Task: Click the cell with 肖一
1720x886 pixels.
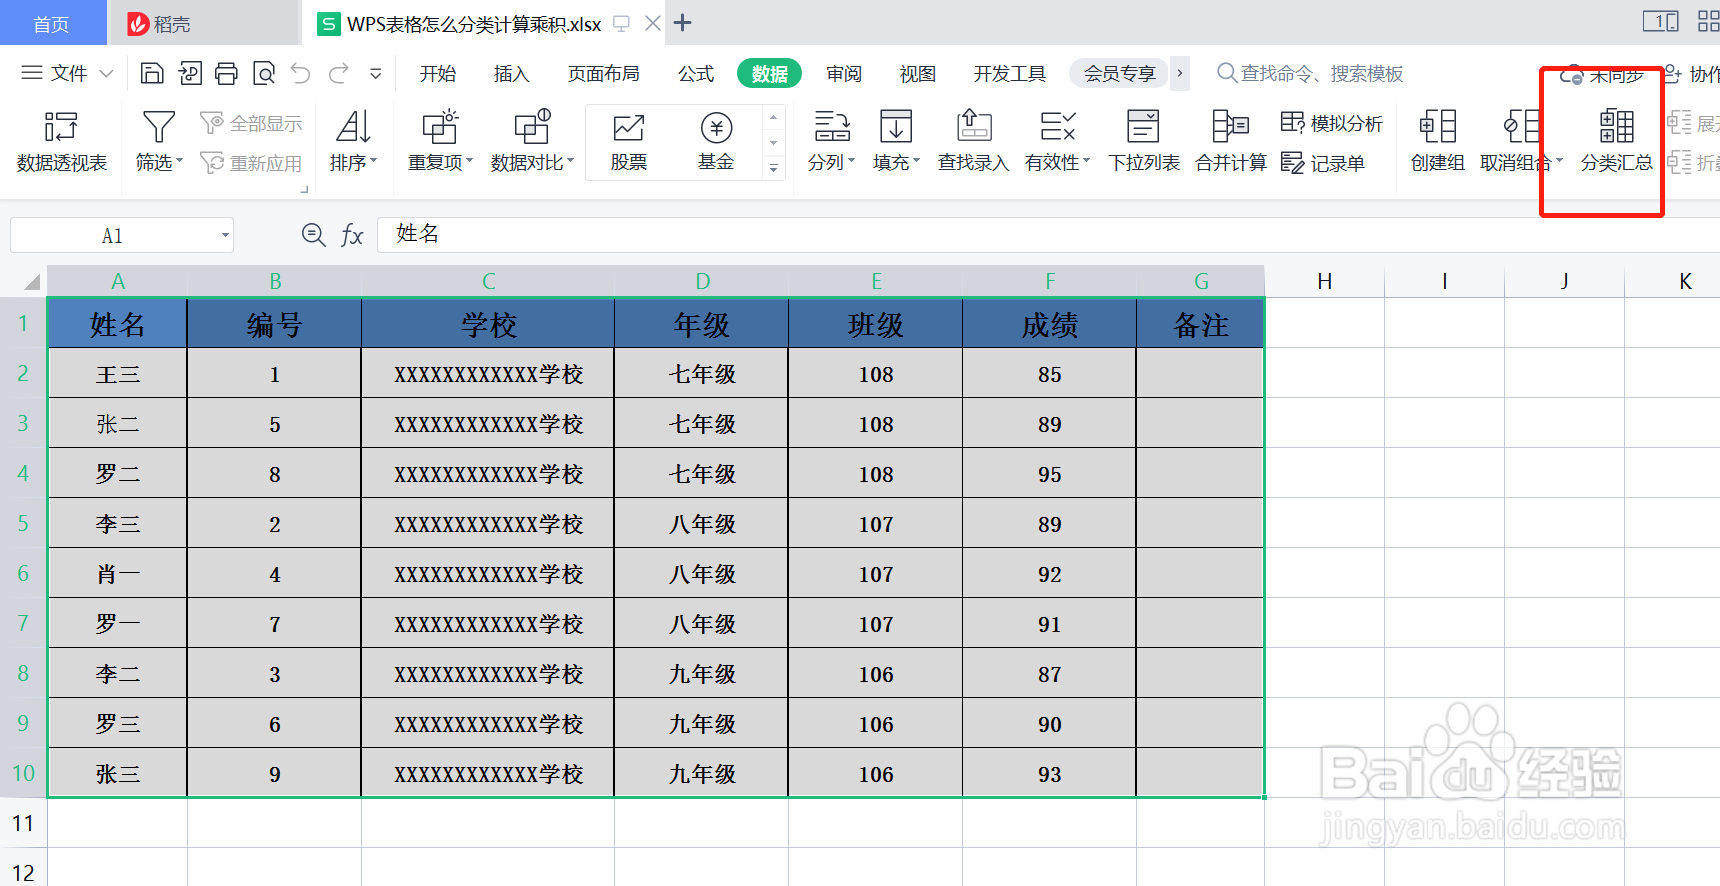Action: (117, 574)
